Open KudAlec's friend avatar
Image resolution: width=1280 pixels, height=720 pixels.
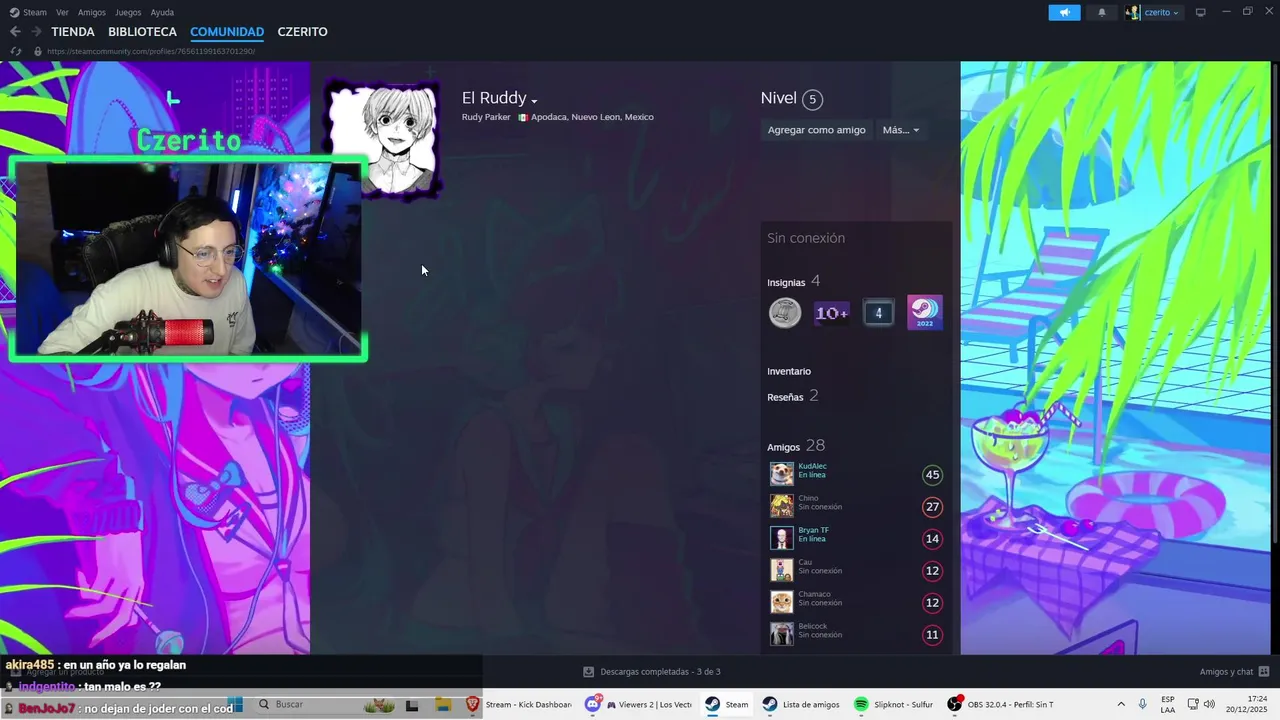point(782,474)
